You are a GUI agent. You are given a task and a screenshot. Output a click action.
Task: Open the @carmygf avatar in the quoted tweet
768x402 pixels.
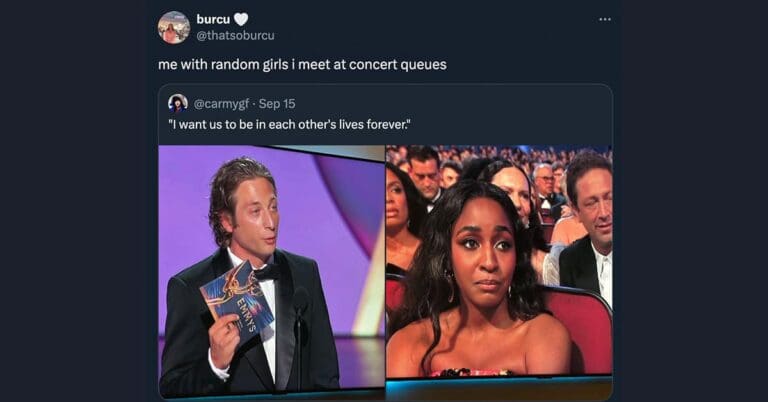[178, 103]
